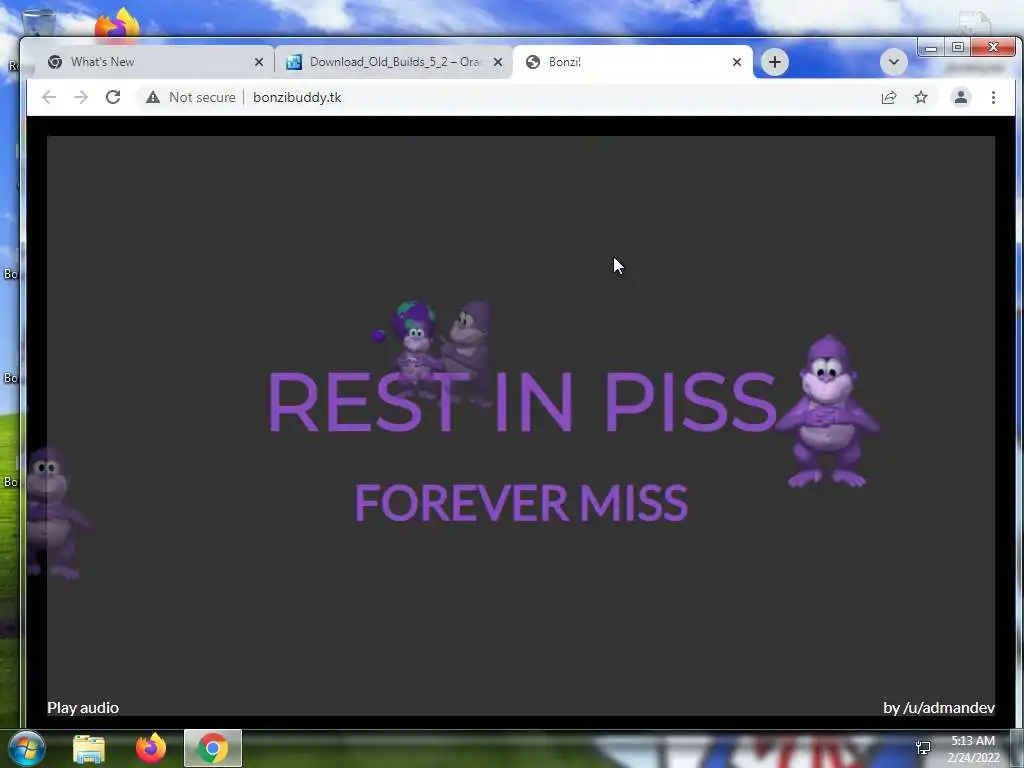Reload the bonzibuddy.tk page

113,97
